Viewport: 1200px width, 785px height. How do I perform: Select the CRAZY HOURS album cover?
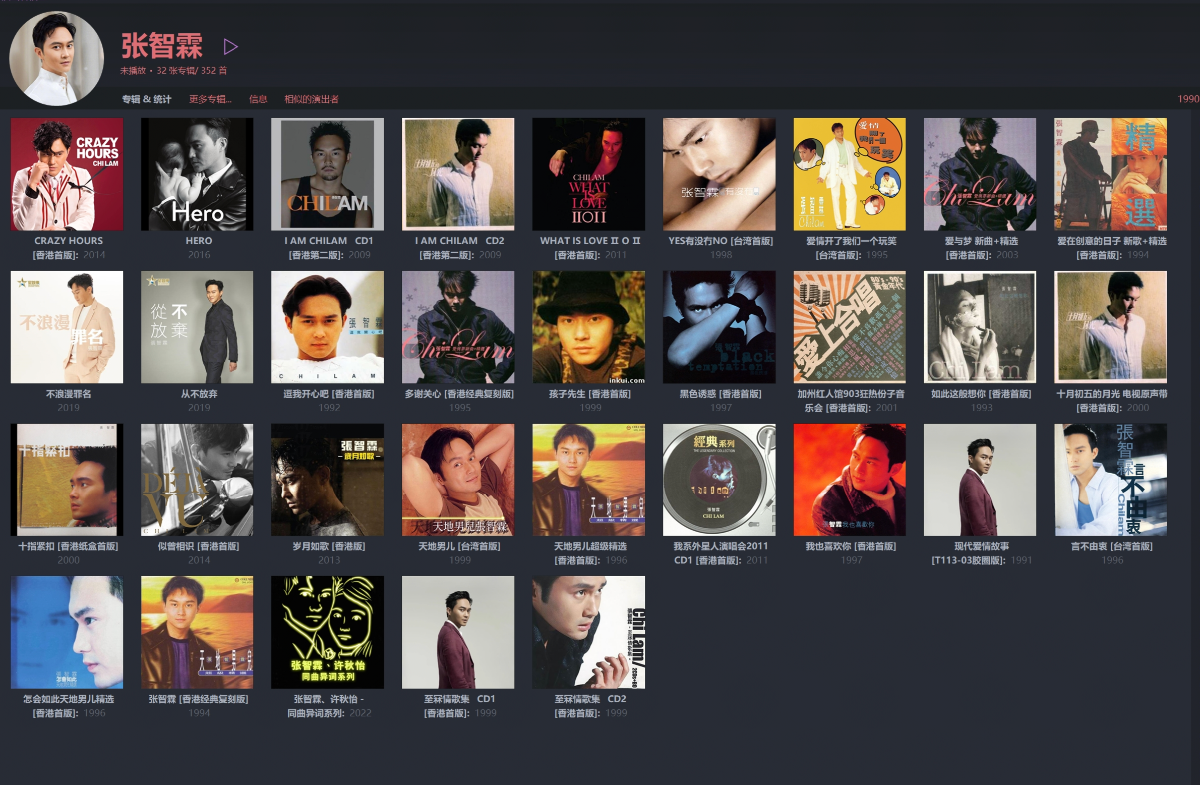(67, 174)
